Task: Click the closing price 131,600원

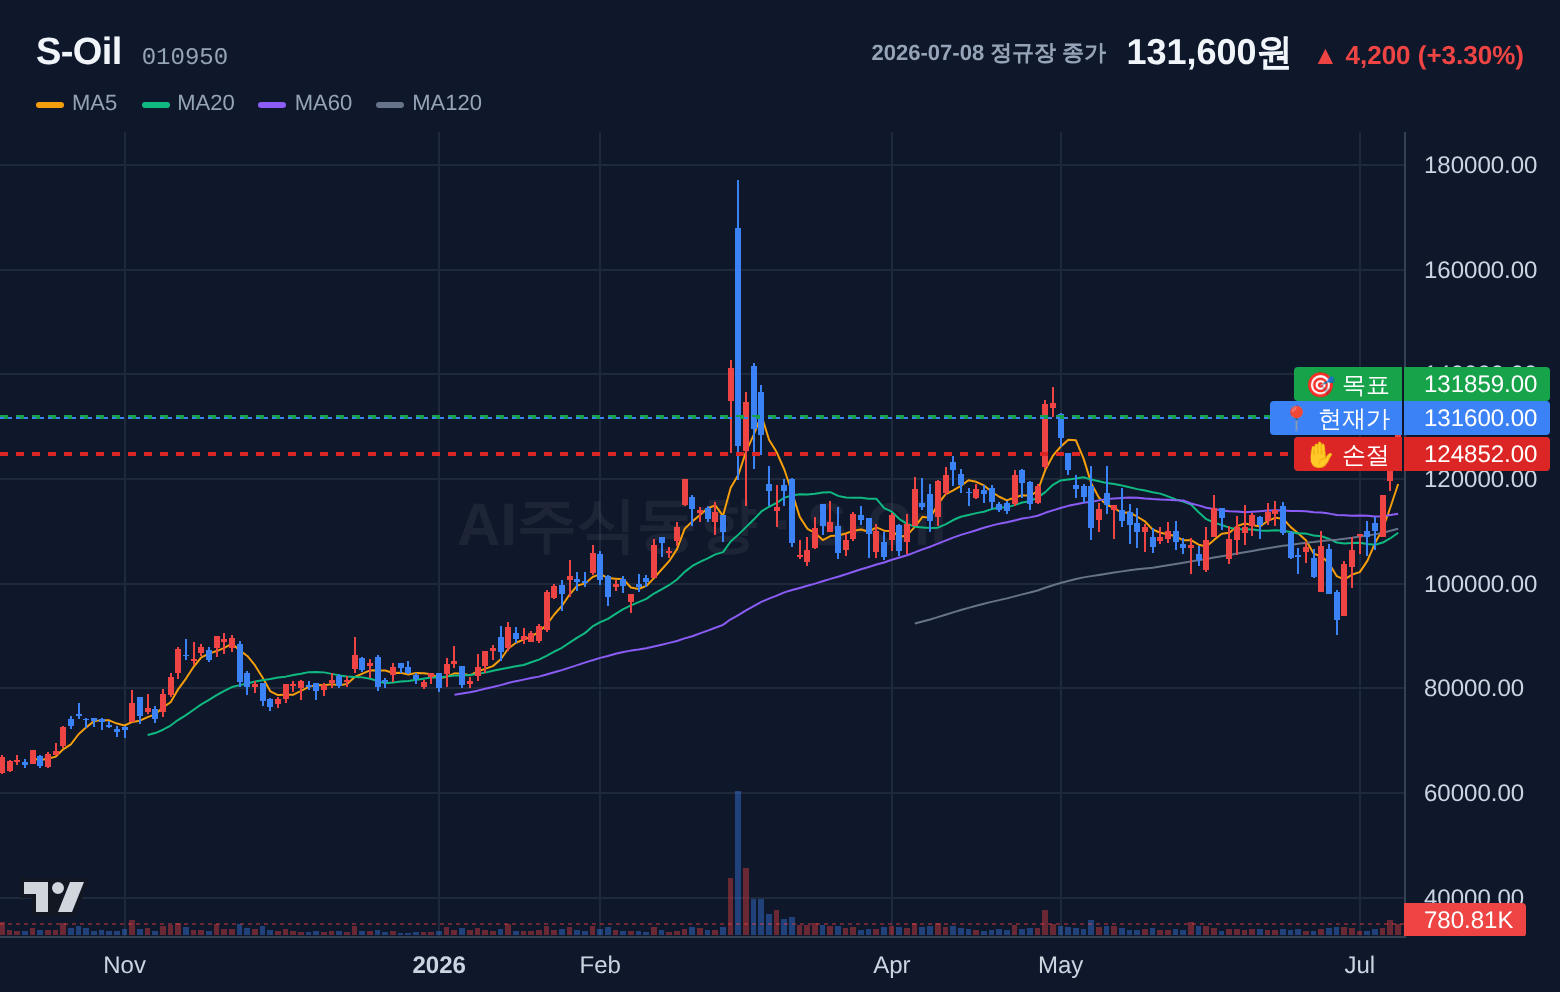Action: click(x=1208, y=53)
